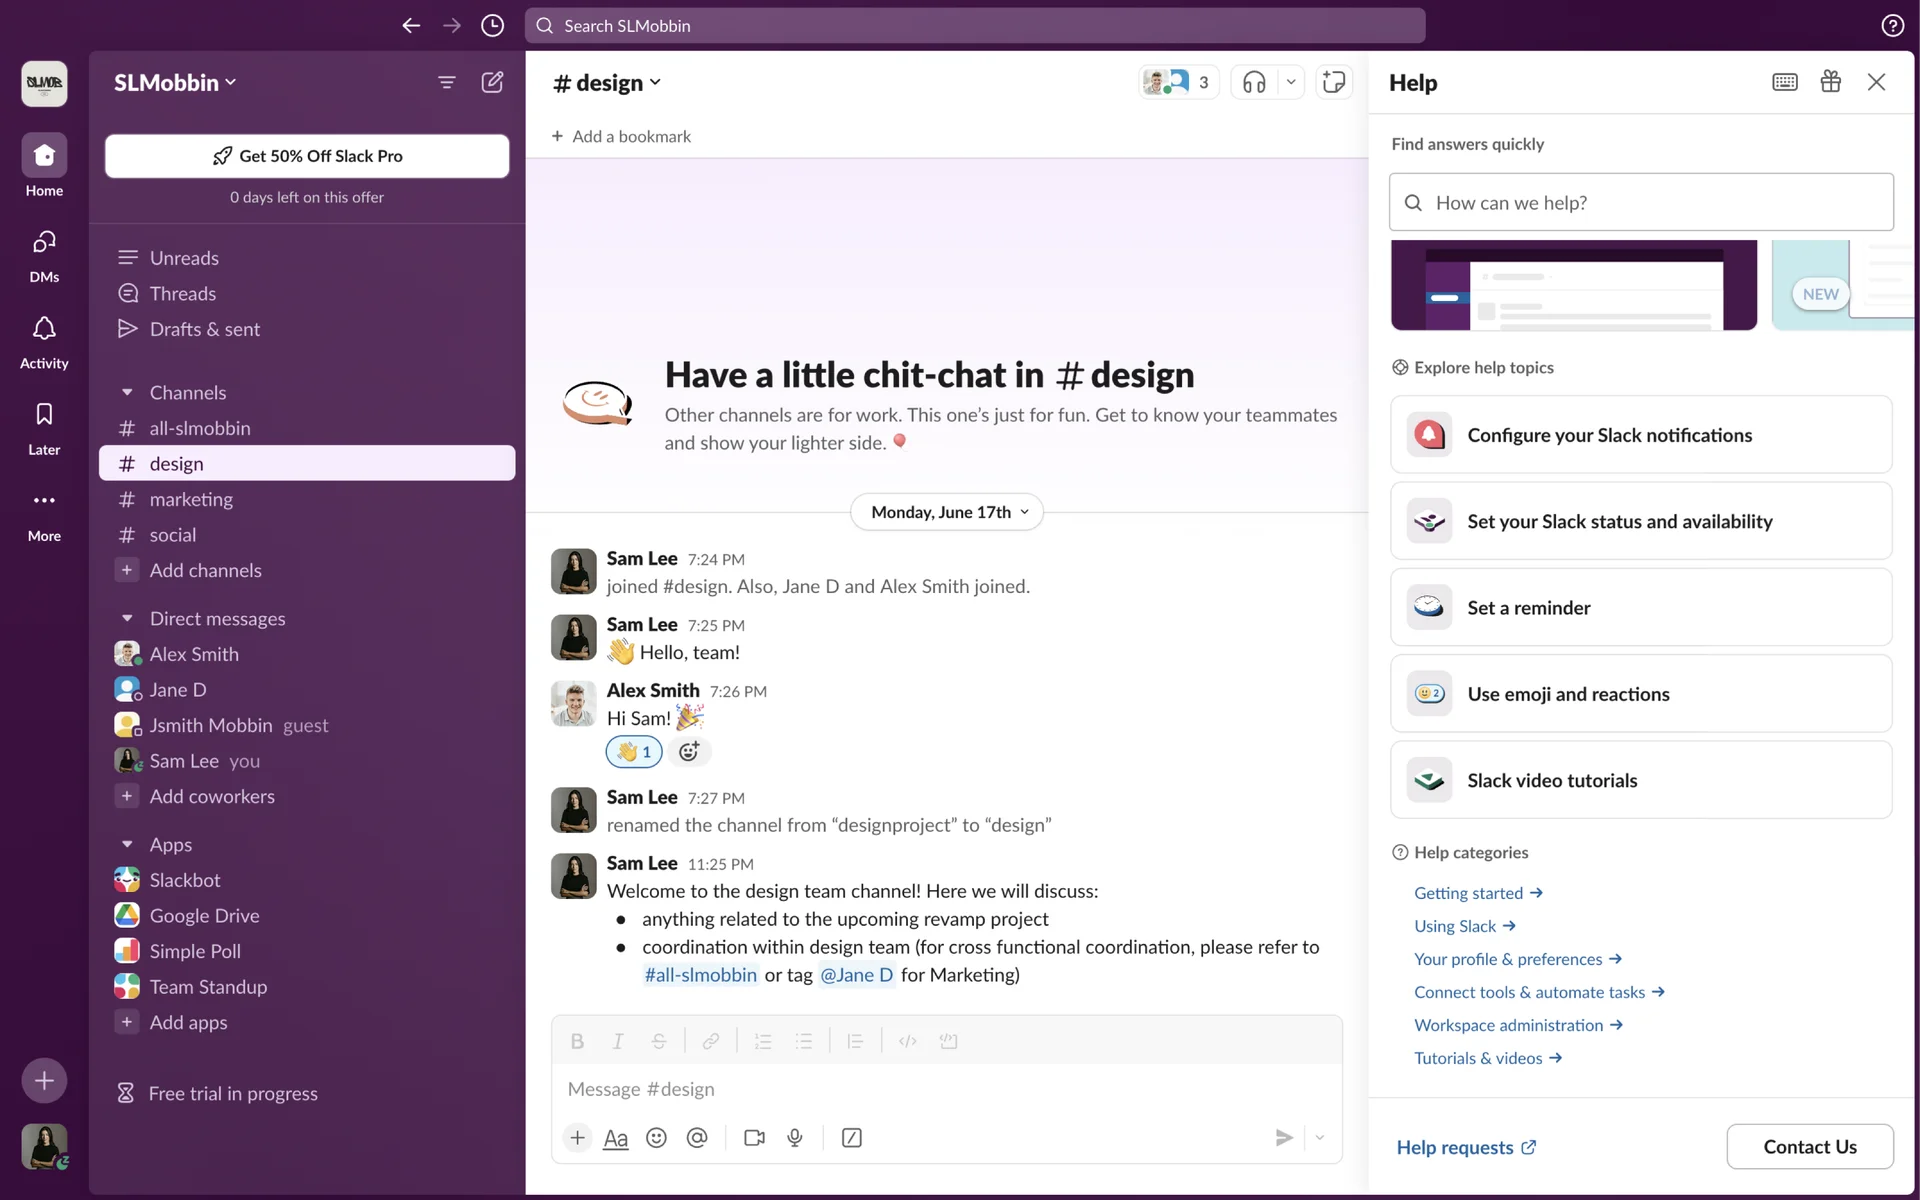
Task: Open the canvas icon in channel header
Action: tap(1333, 83)
